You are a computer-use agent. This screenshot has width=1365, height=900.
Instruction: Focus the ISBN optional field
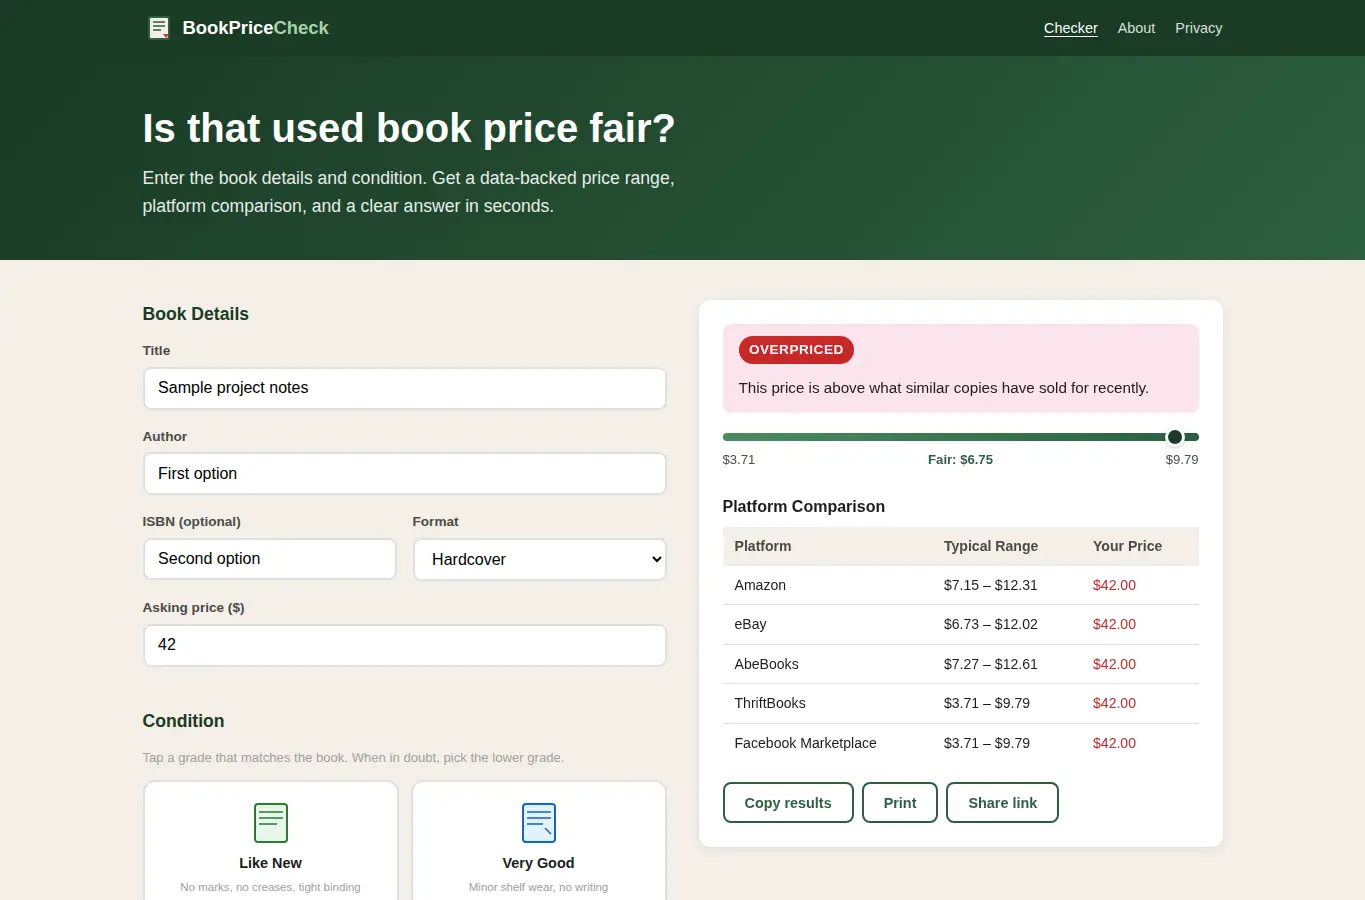pos(270,559)
